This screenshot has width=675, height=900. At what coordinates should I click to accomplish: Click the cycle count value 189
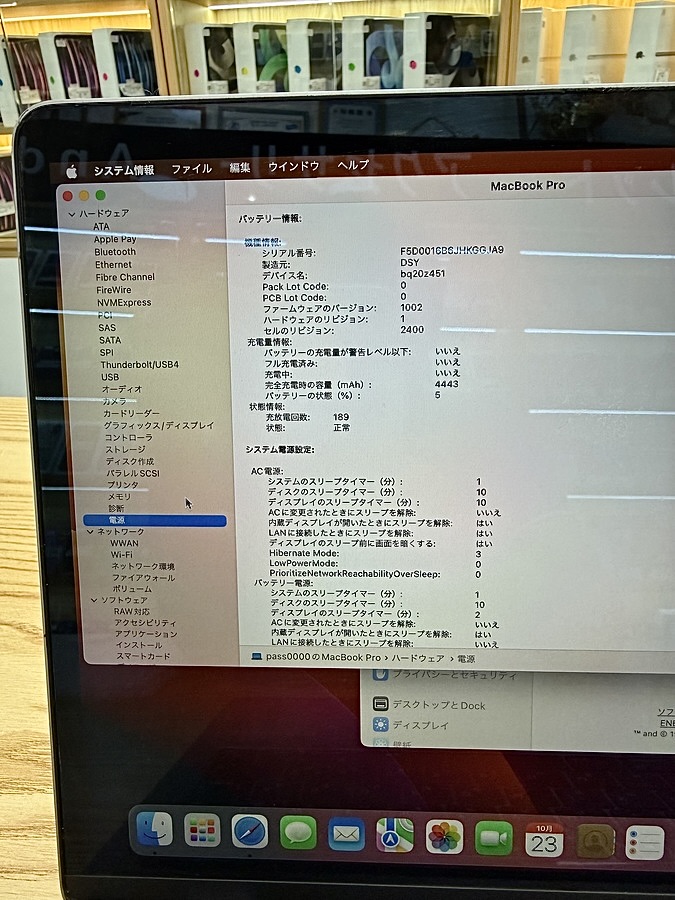[341, 417]
